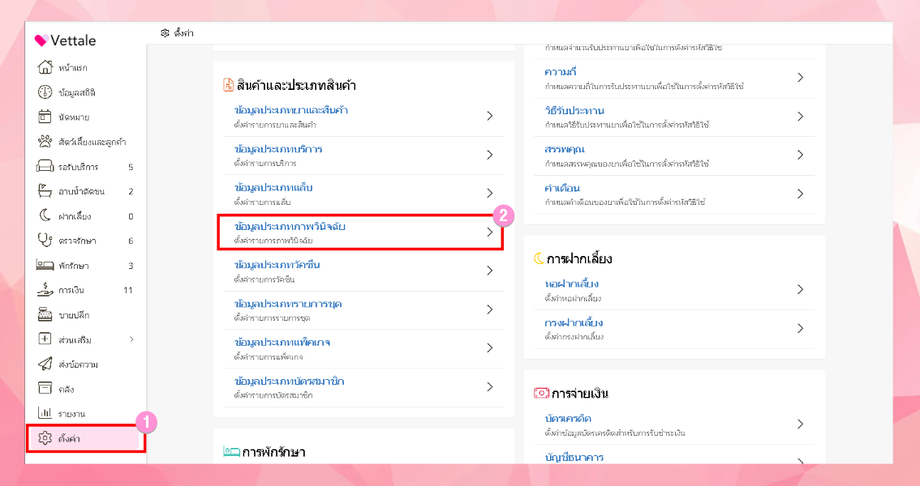This screenshot has height=486, width=920.
Task: Open นัดหมาย calendar icon in sidebar
Action: [45, 117]
